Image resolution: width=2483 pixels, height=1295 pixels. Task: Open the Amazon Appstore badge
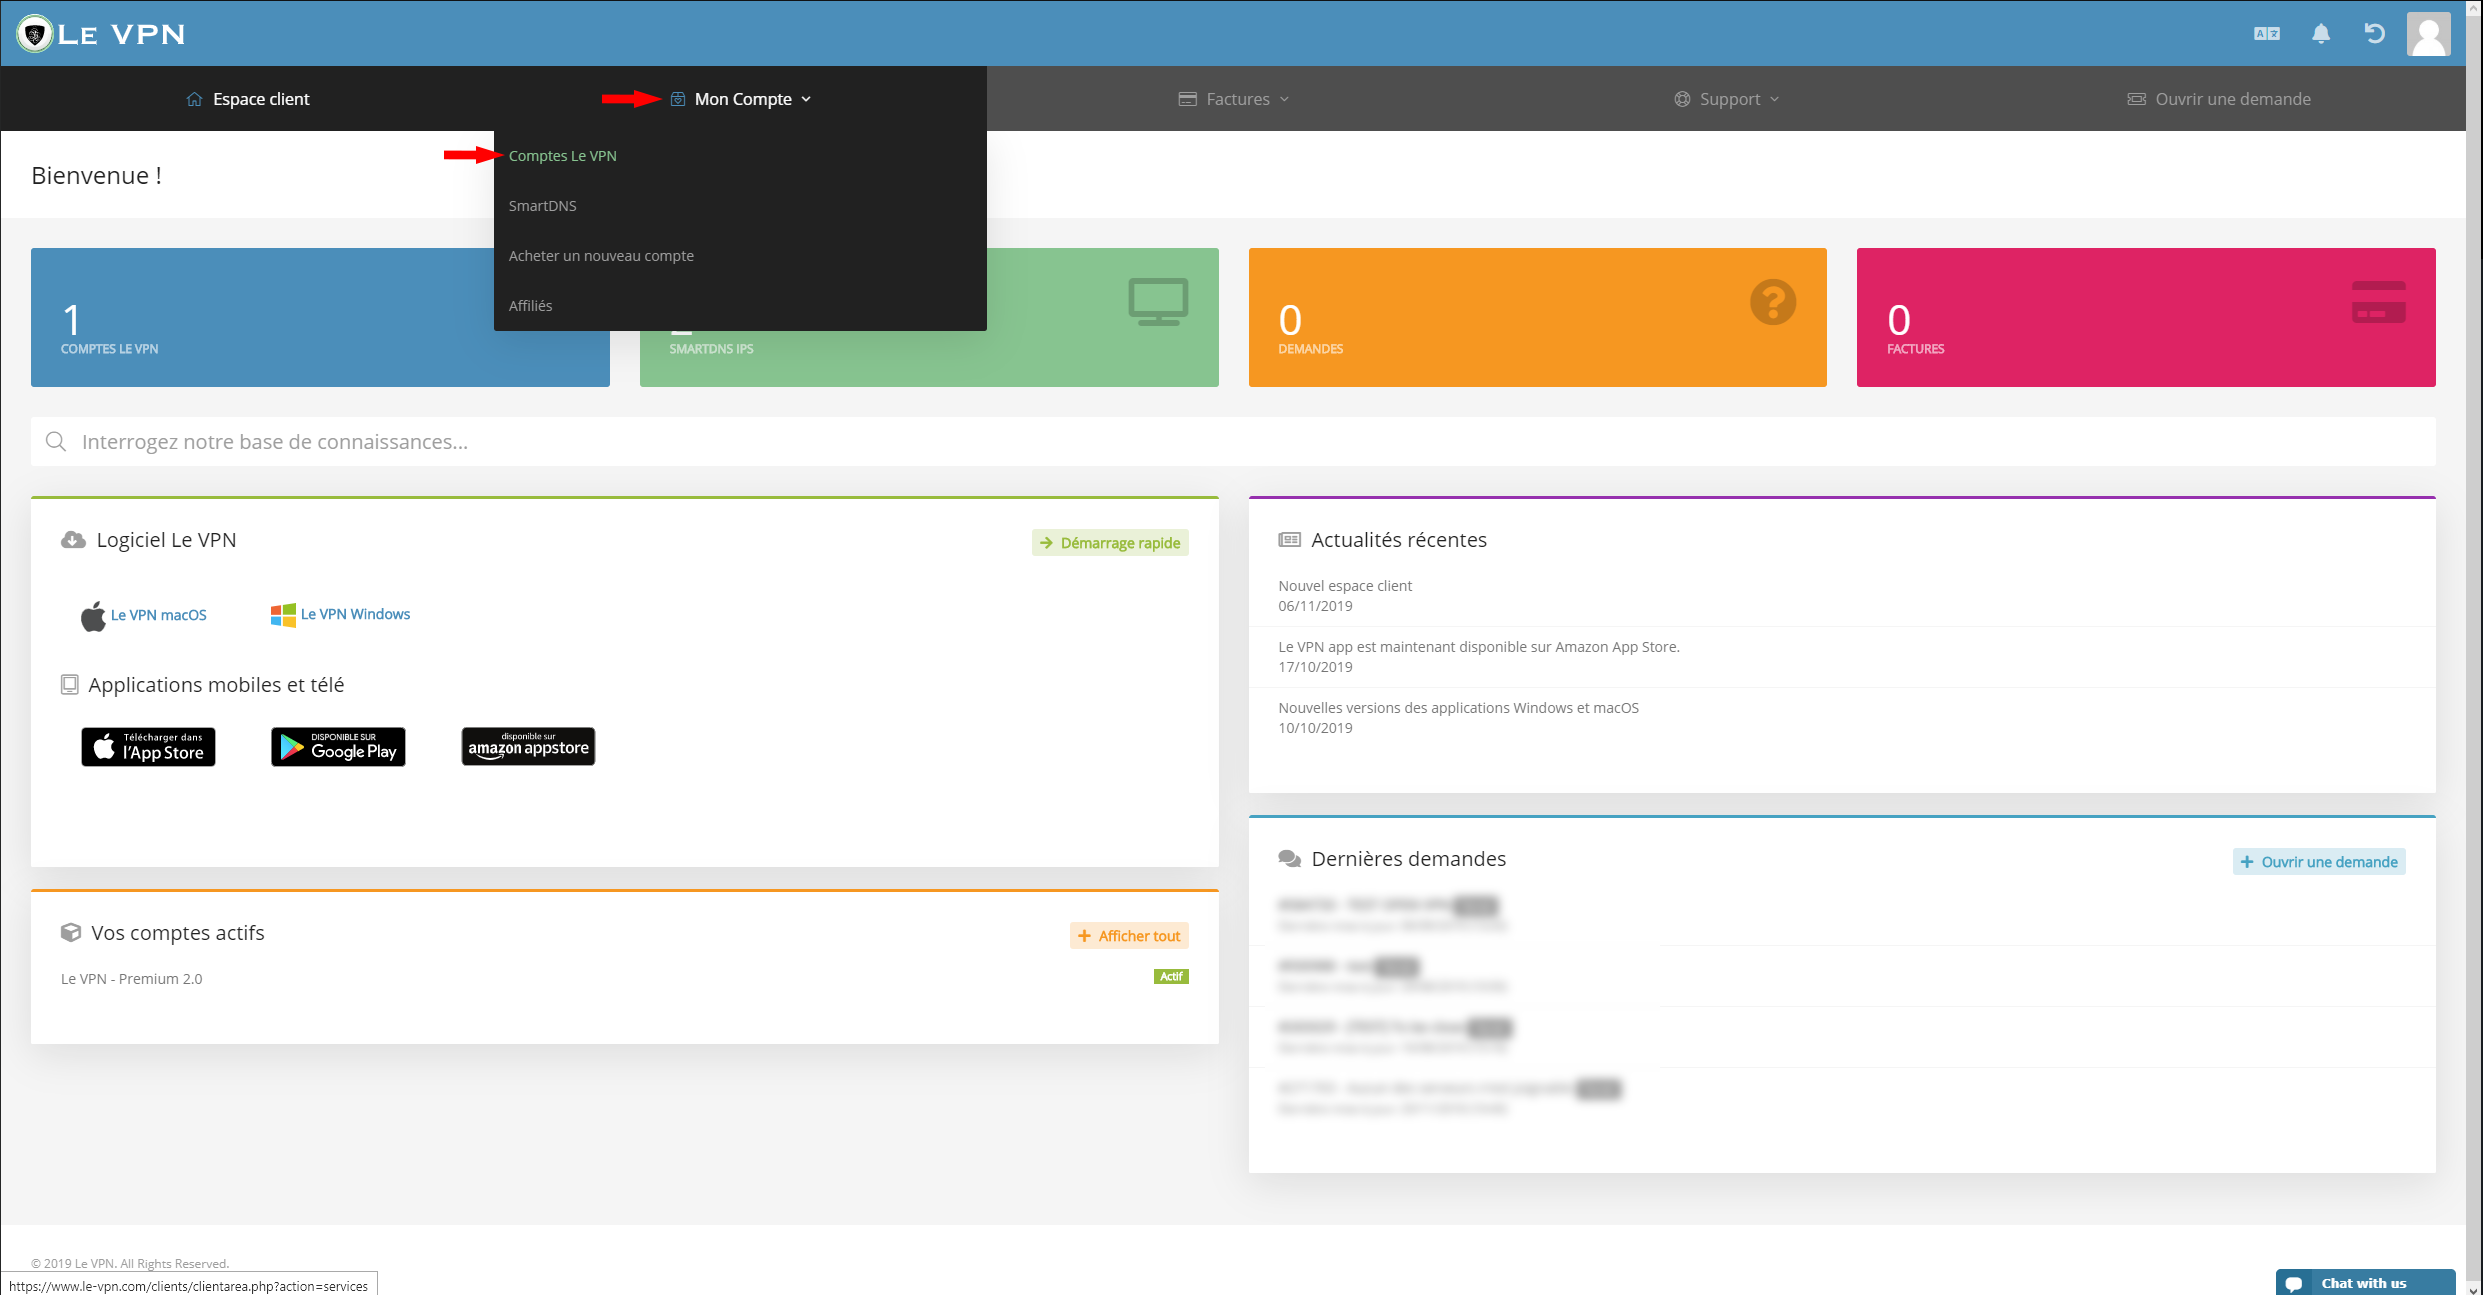click(528, 747)
